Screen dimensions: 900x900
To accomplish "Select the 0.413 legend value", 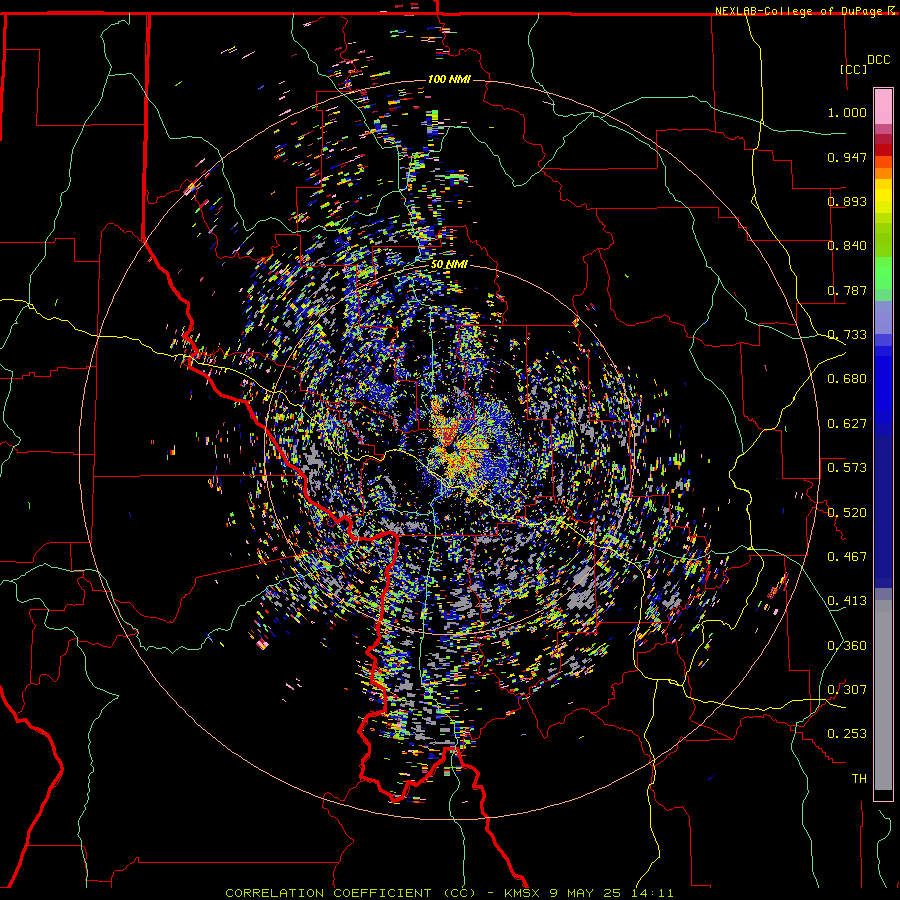I will coord(847,601).
